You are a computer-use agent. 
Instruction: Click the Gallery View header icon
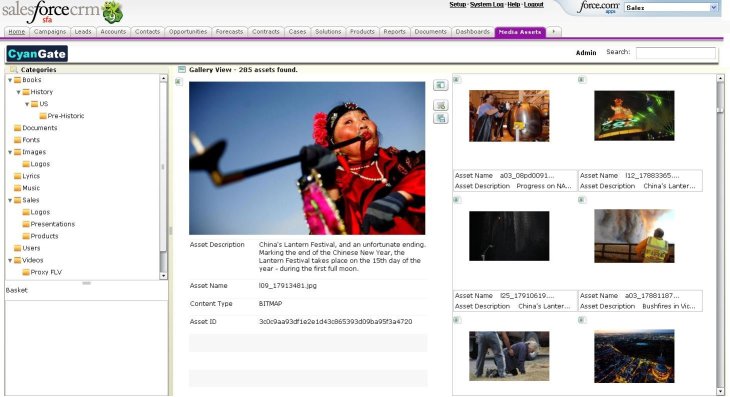coord(182,70)
